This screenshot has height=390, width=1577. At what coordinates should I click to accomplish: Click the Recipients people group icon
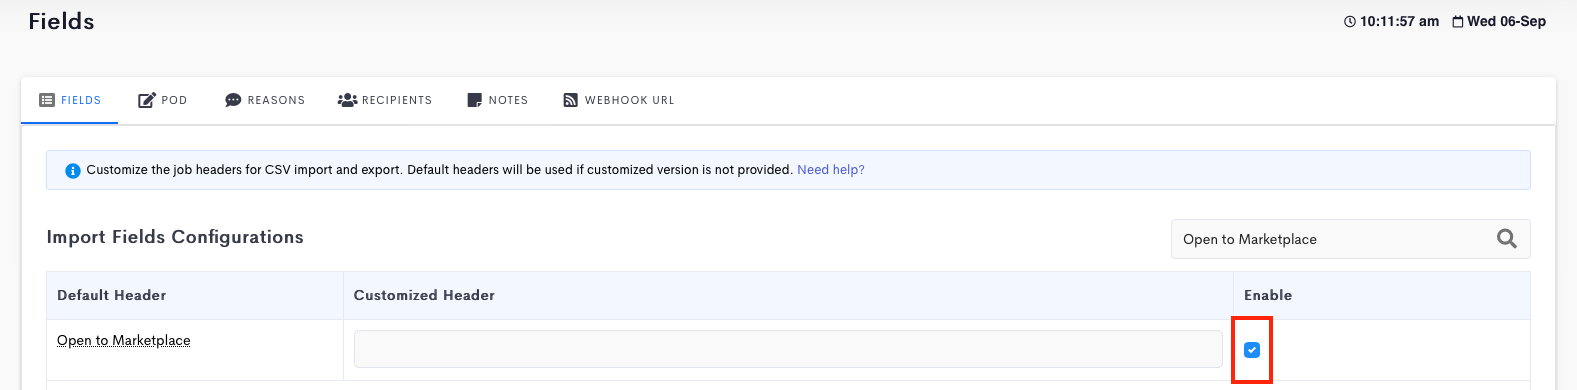[x=347, y=100]
